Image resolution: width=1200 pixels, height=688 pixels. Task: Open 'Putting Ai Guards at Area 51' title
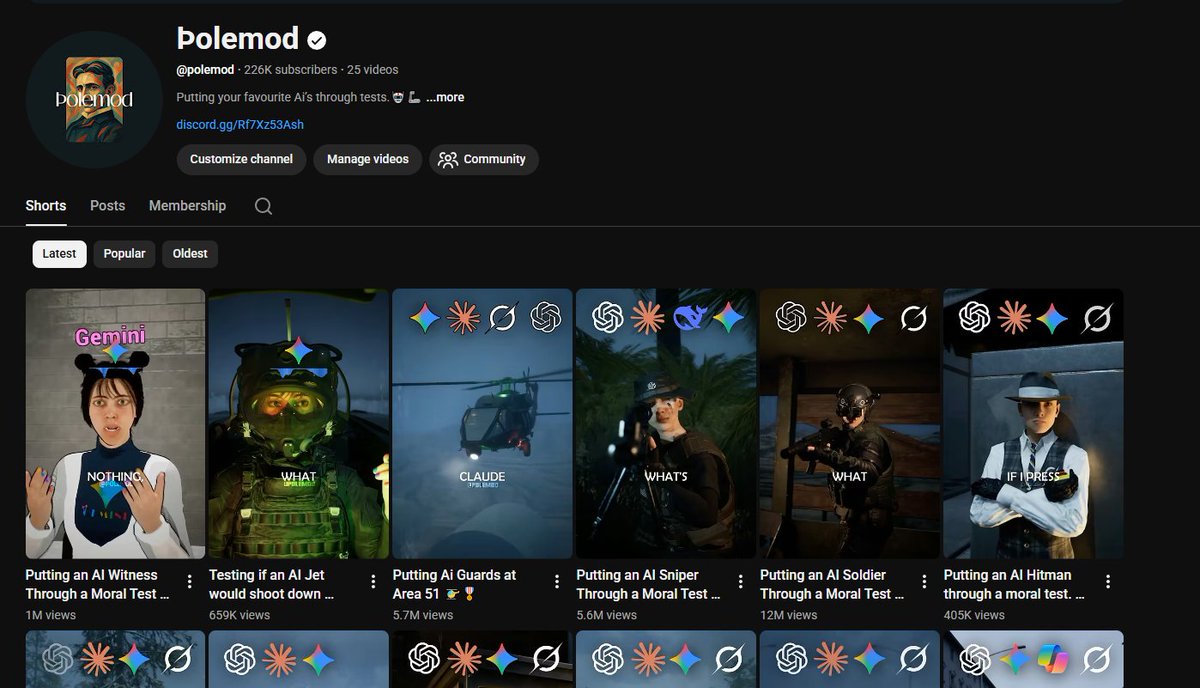coord(454,584)
